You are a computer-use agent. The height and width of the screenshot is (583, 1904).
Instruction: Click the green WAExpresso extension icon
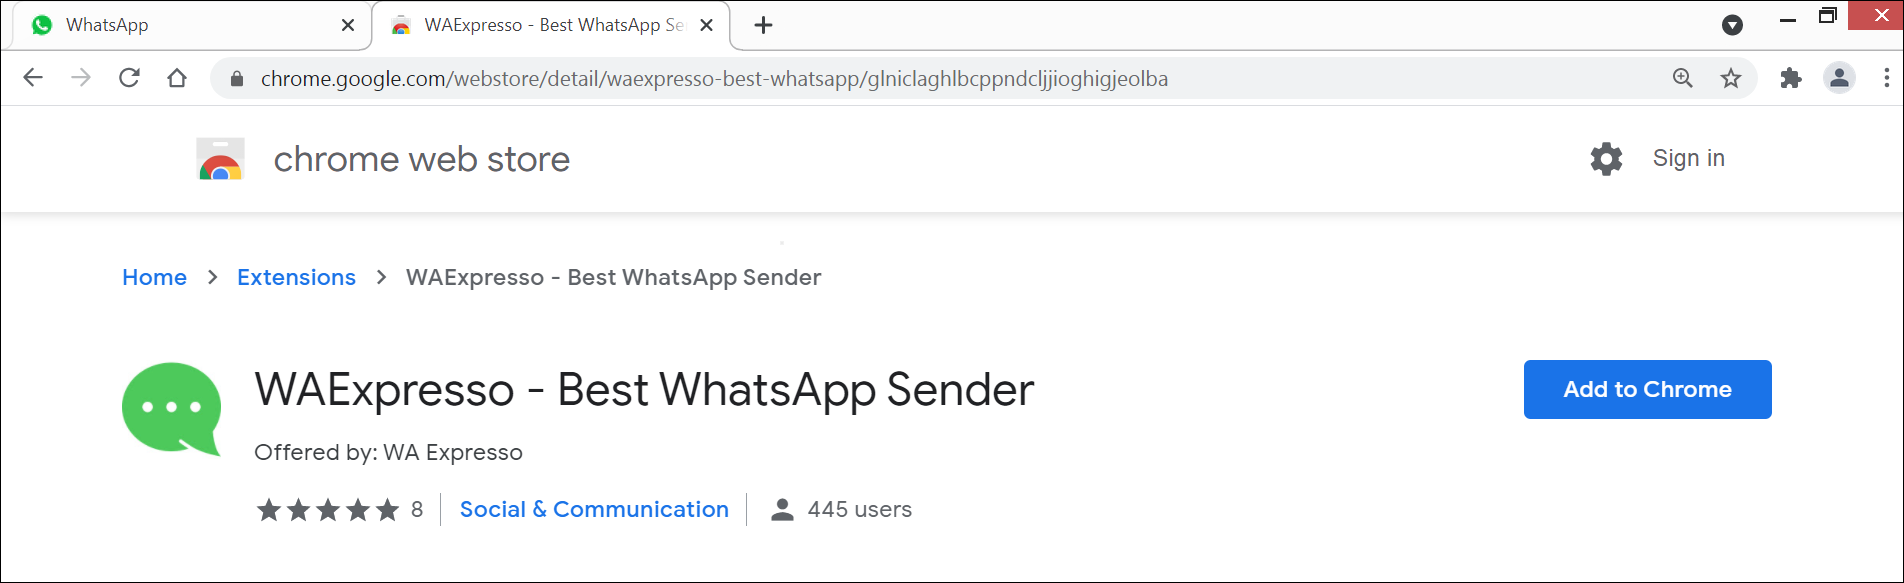tap(171, 408)
